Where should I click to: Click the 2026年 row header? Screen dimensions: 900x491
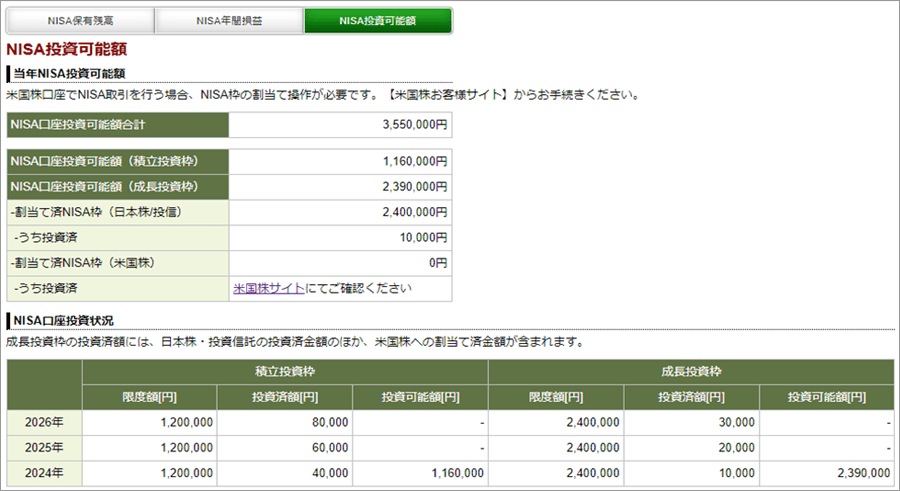click(44, 423)
